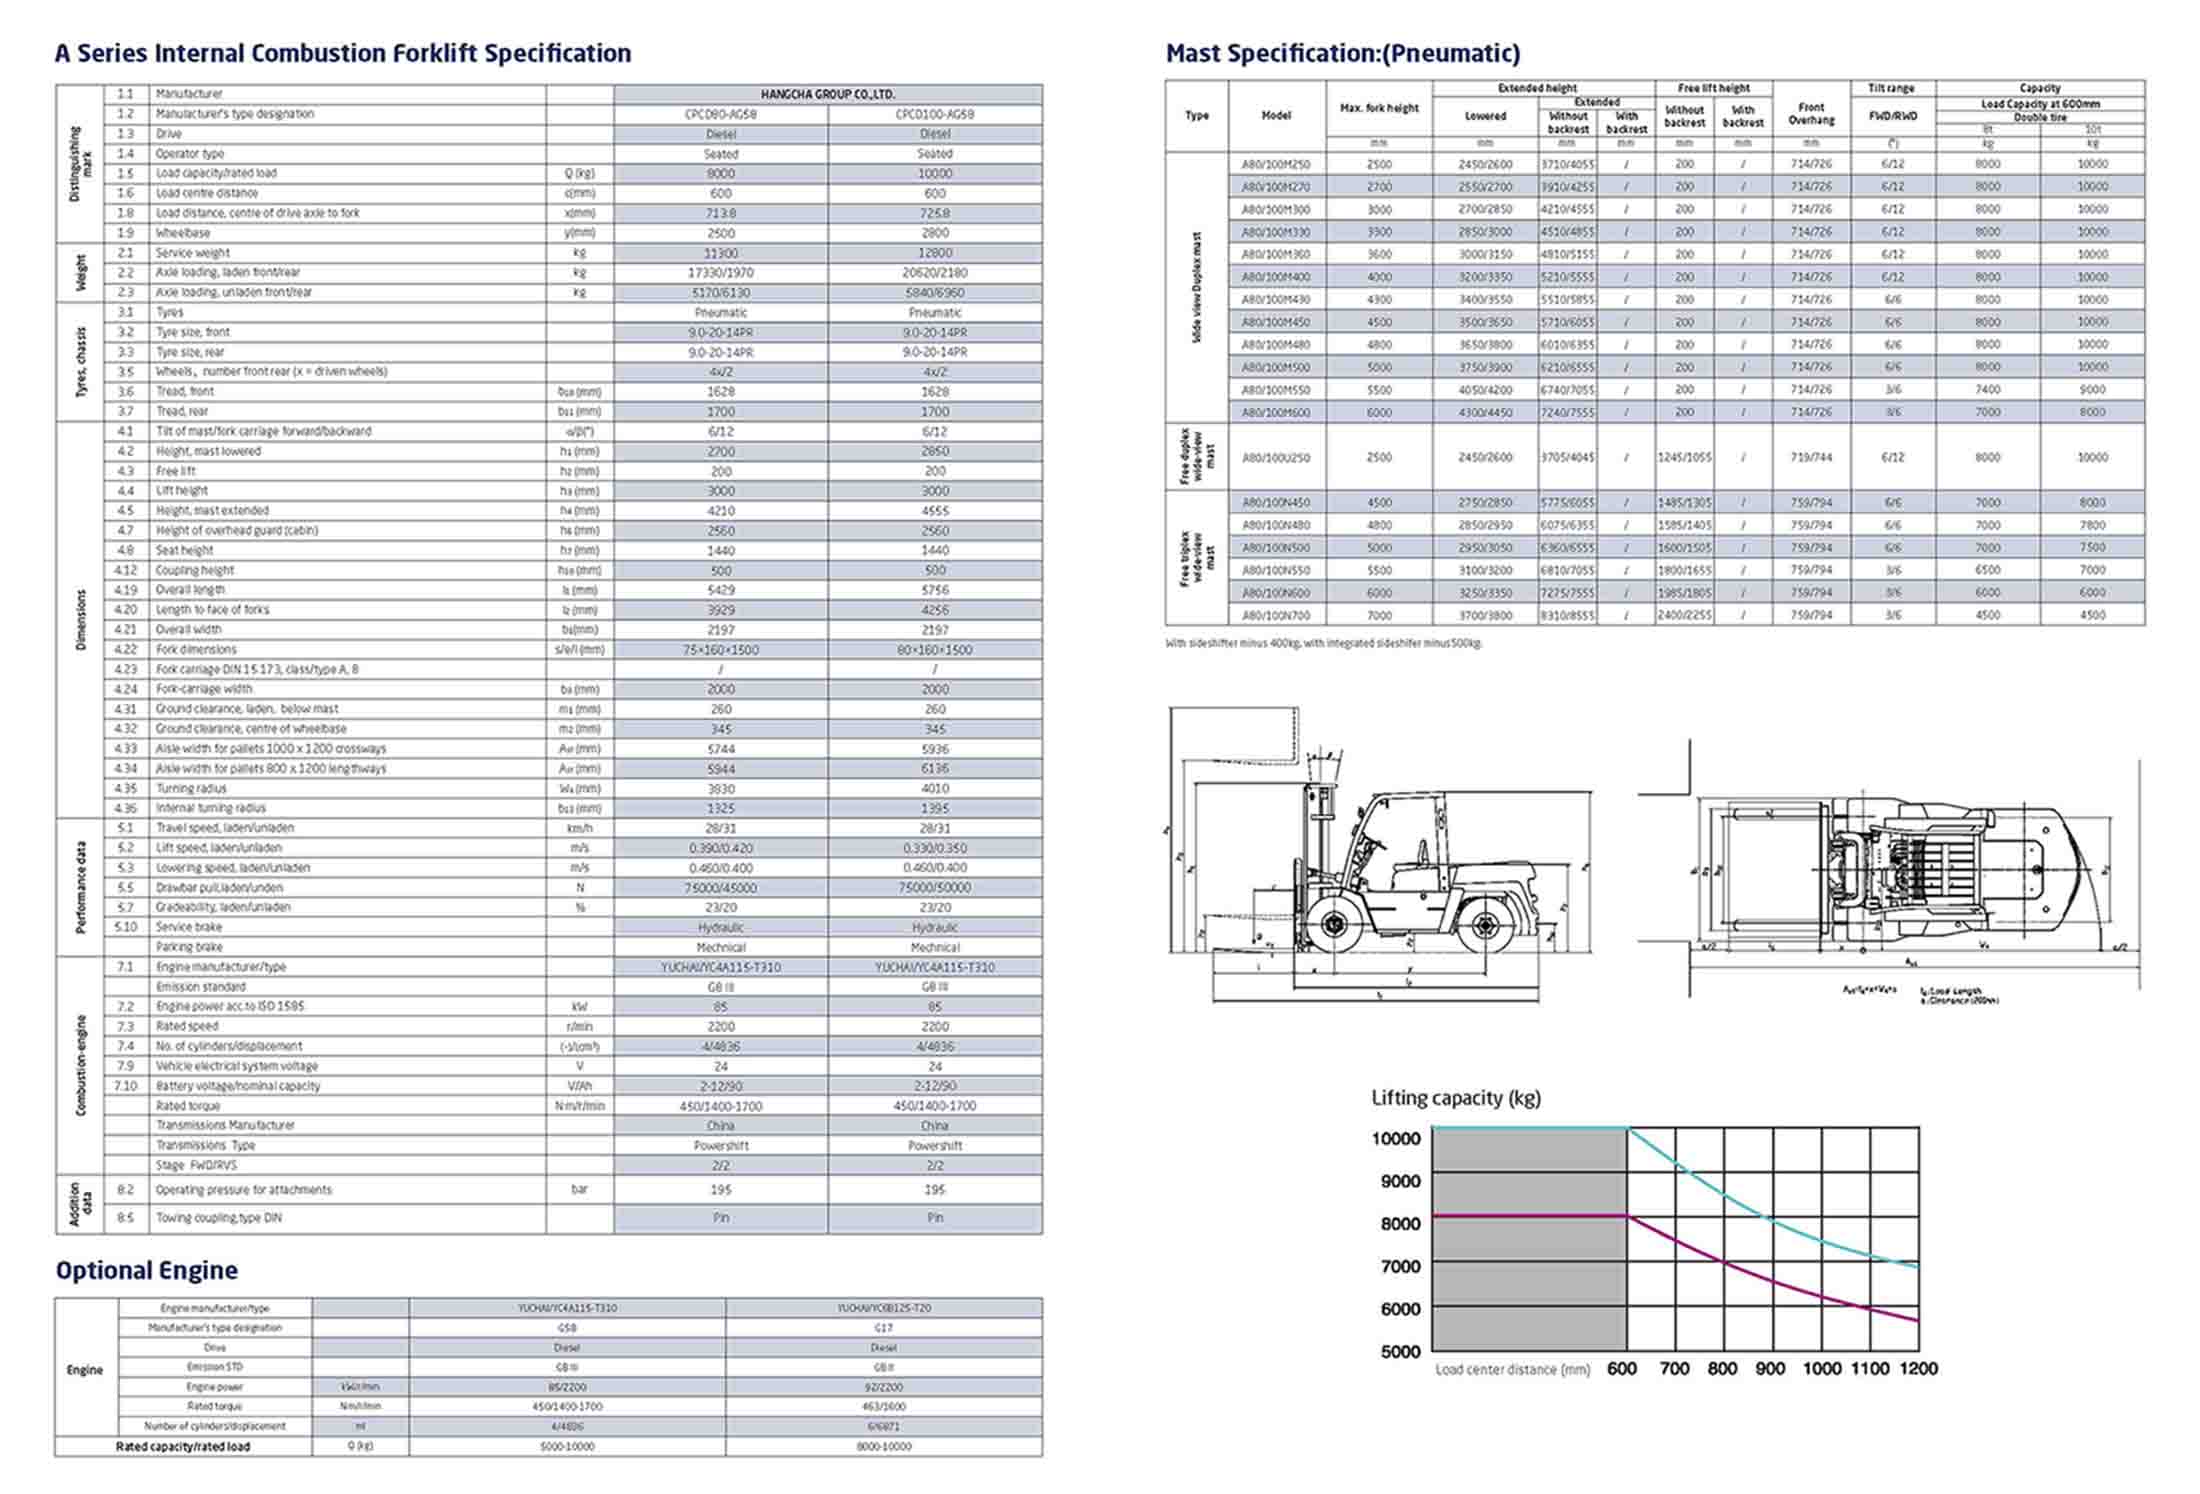
Task: Click the sideshifter footnote below the mast table
Action: [1324, 644]
